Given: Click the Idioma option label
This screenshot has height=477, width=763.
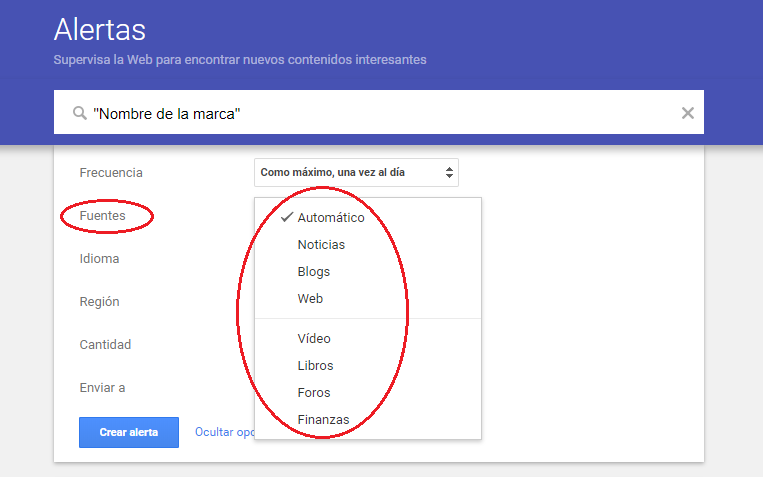Looking at the screenshot, I should point(99,259).
